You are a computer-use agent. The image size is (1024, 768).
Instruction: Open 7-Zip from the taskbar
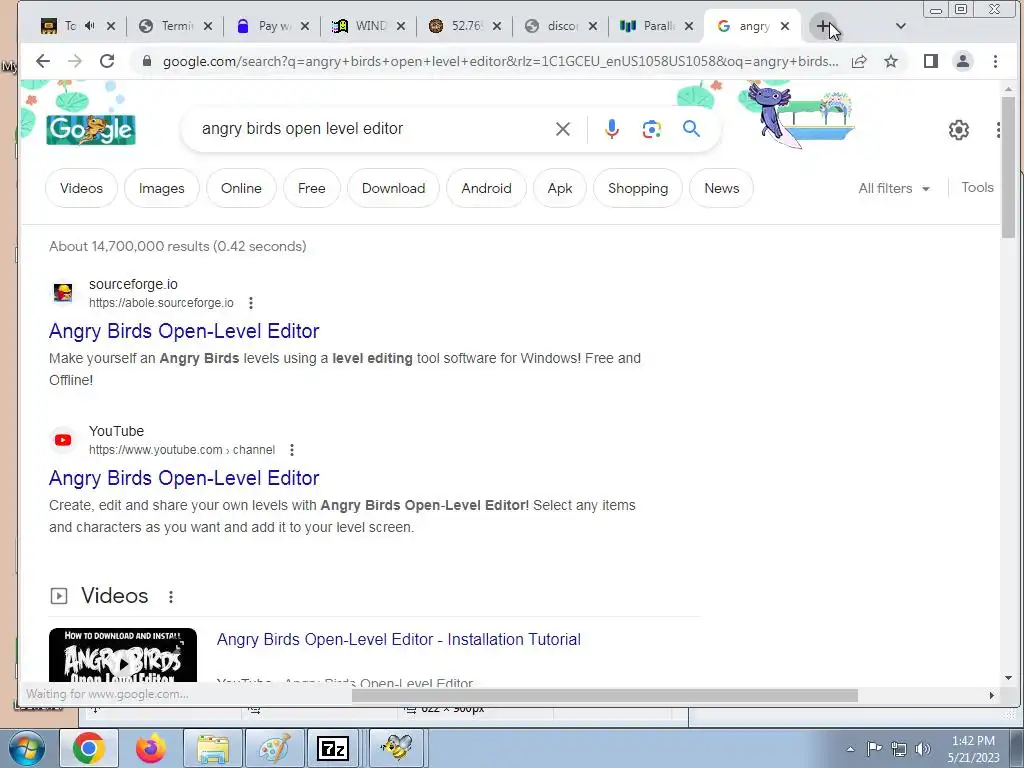coord(333,748)
